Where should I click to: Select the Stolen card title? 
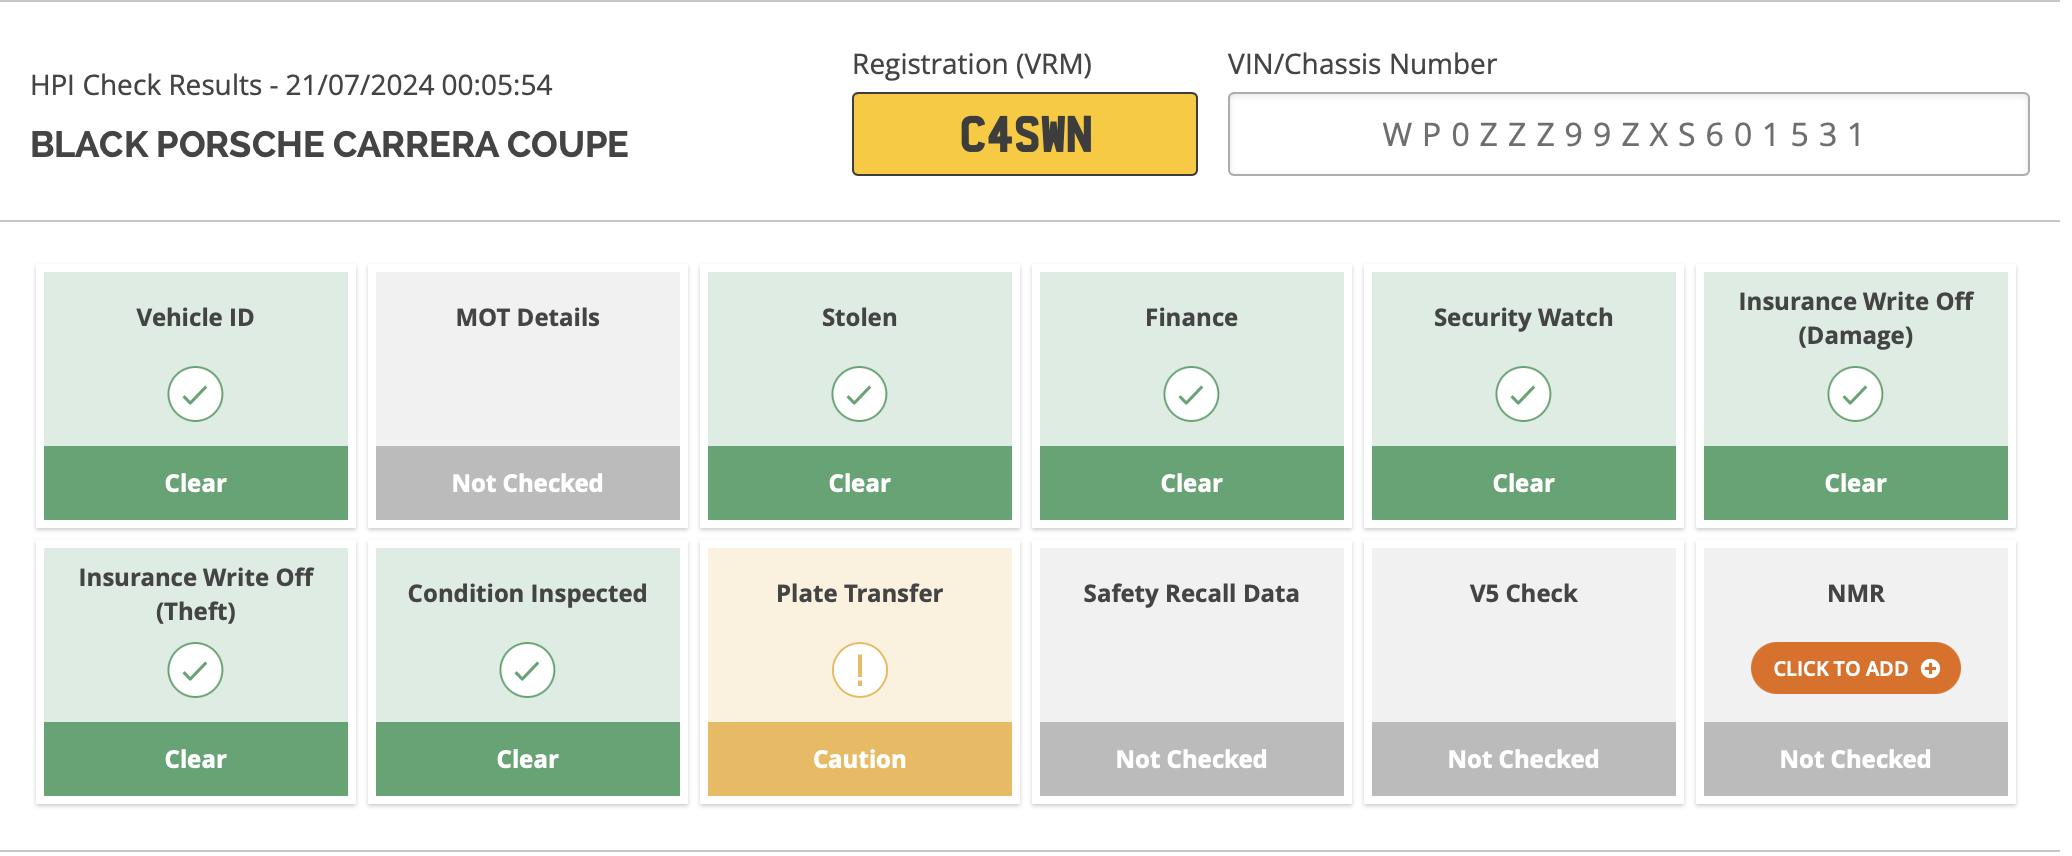point(859,317)
